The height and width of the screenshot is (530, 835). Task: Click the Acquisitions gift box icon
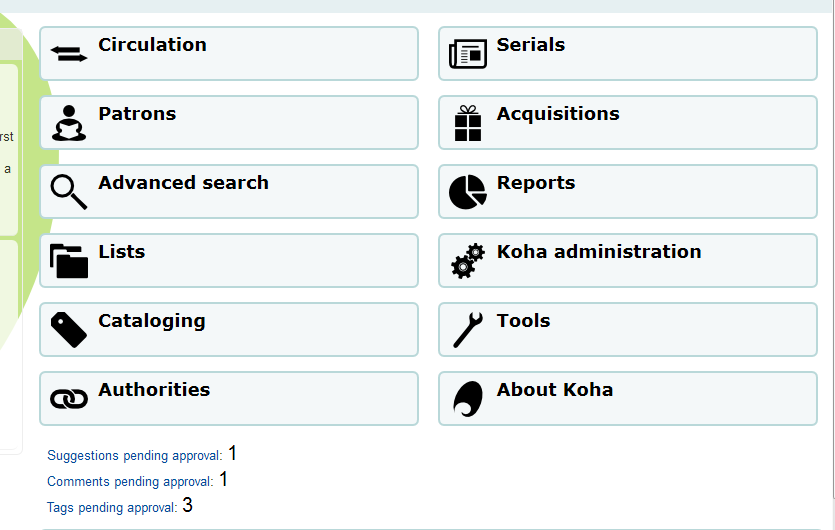click(x=468, y=123)
